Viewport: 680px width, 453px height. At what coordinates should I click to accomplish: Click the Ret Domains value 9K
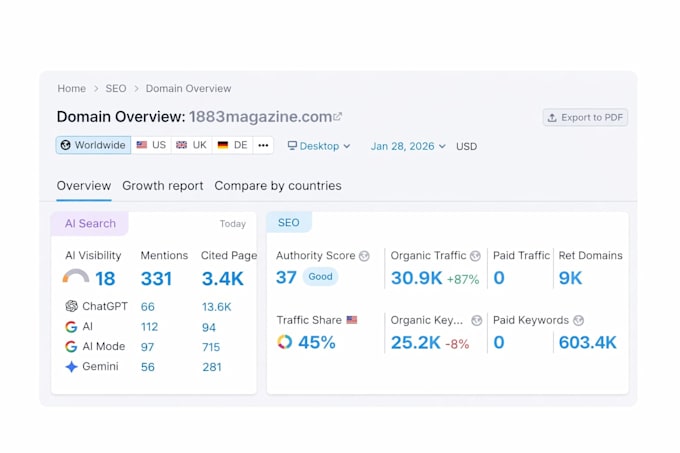pyautogui.click(x=570, y=278)
